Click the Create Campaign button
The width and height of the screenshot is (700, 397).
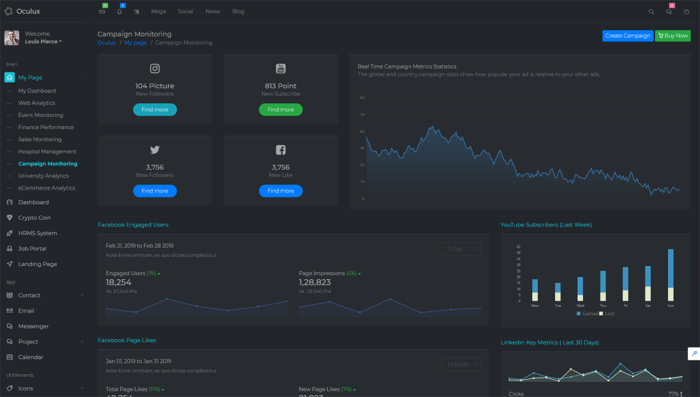[628, 36]
